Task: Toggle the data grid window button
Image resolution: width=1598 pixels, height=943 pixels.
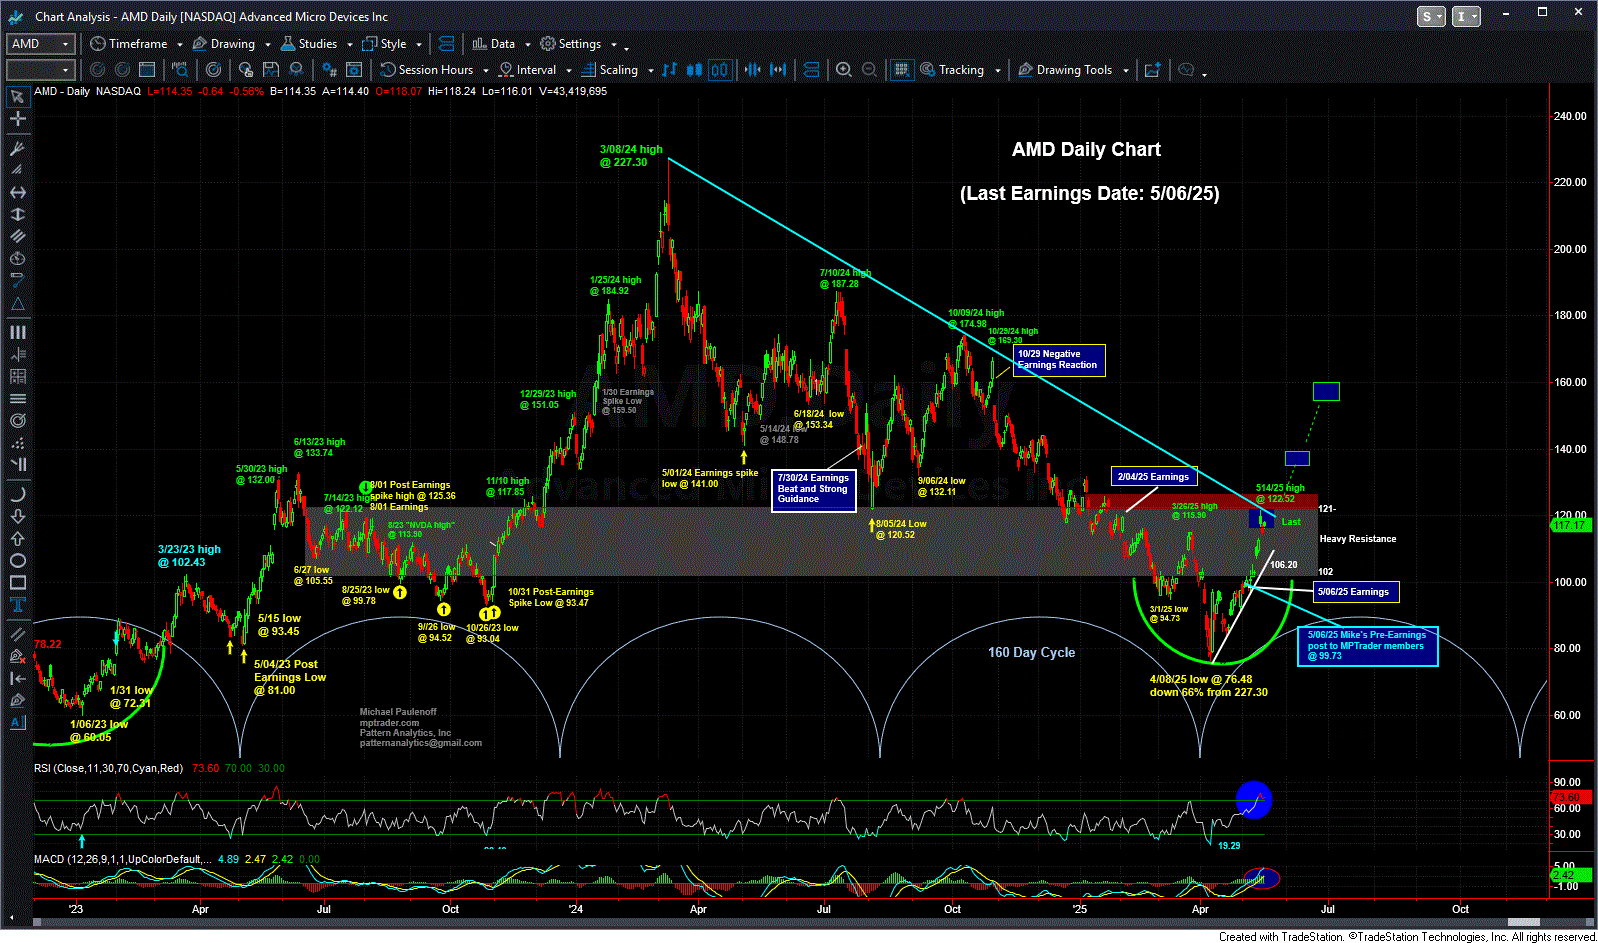Action: coord(902,70)
